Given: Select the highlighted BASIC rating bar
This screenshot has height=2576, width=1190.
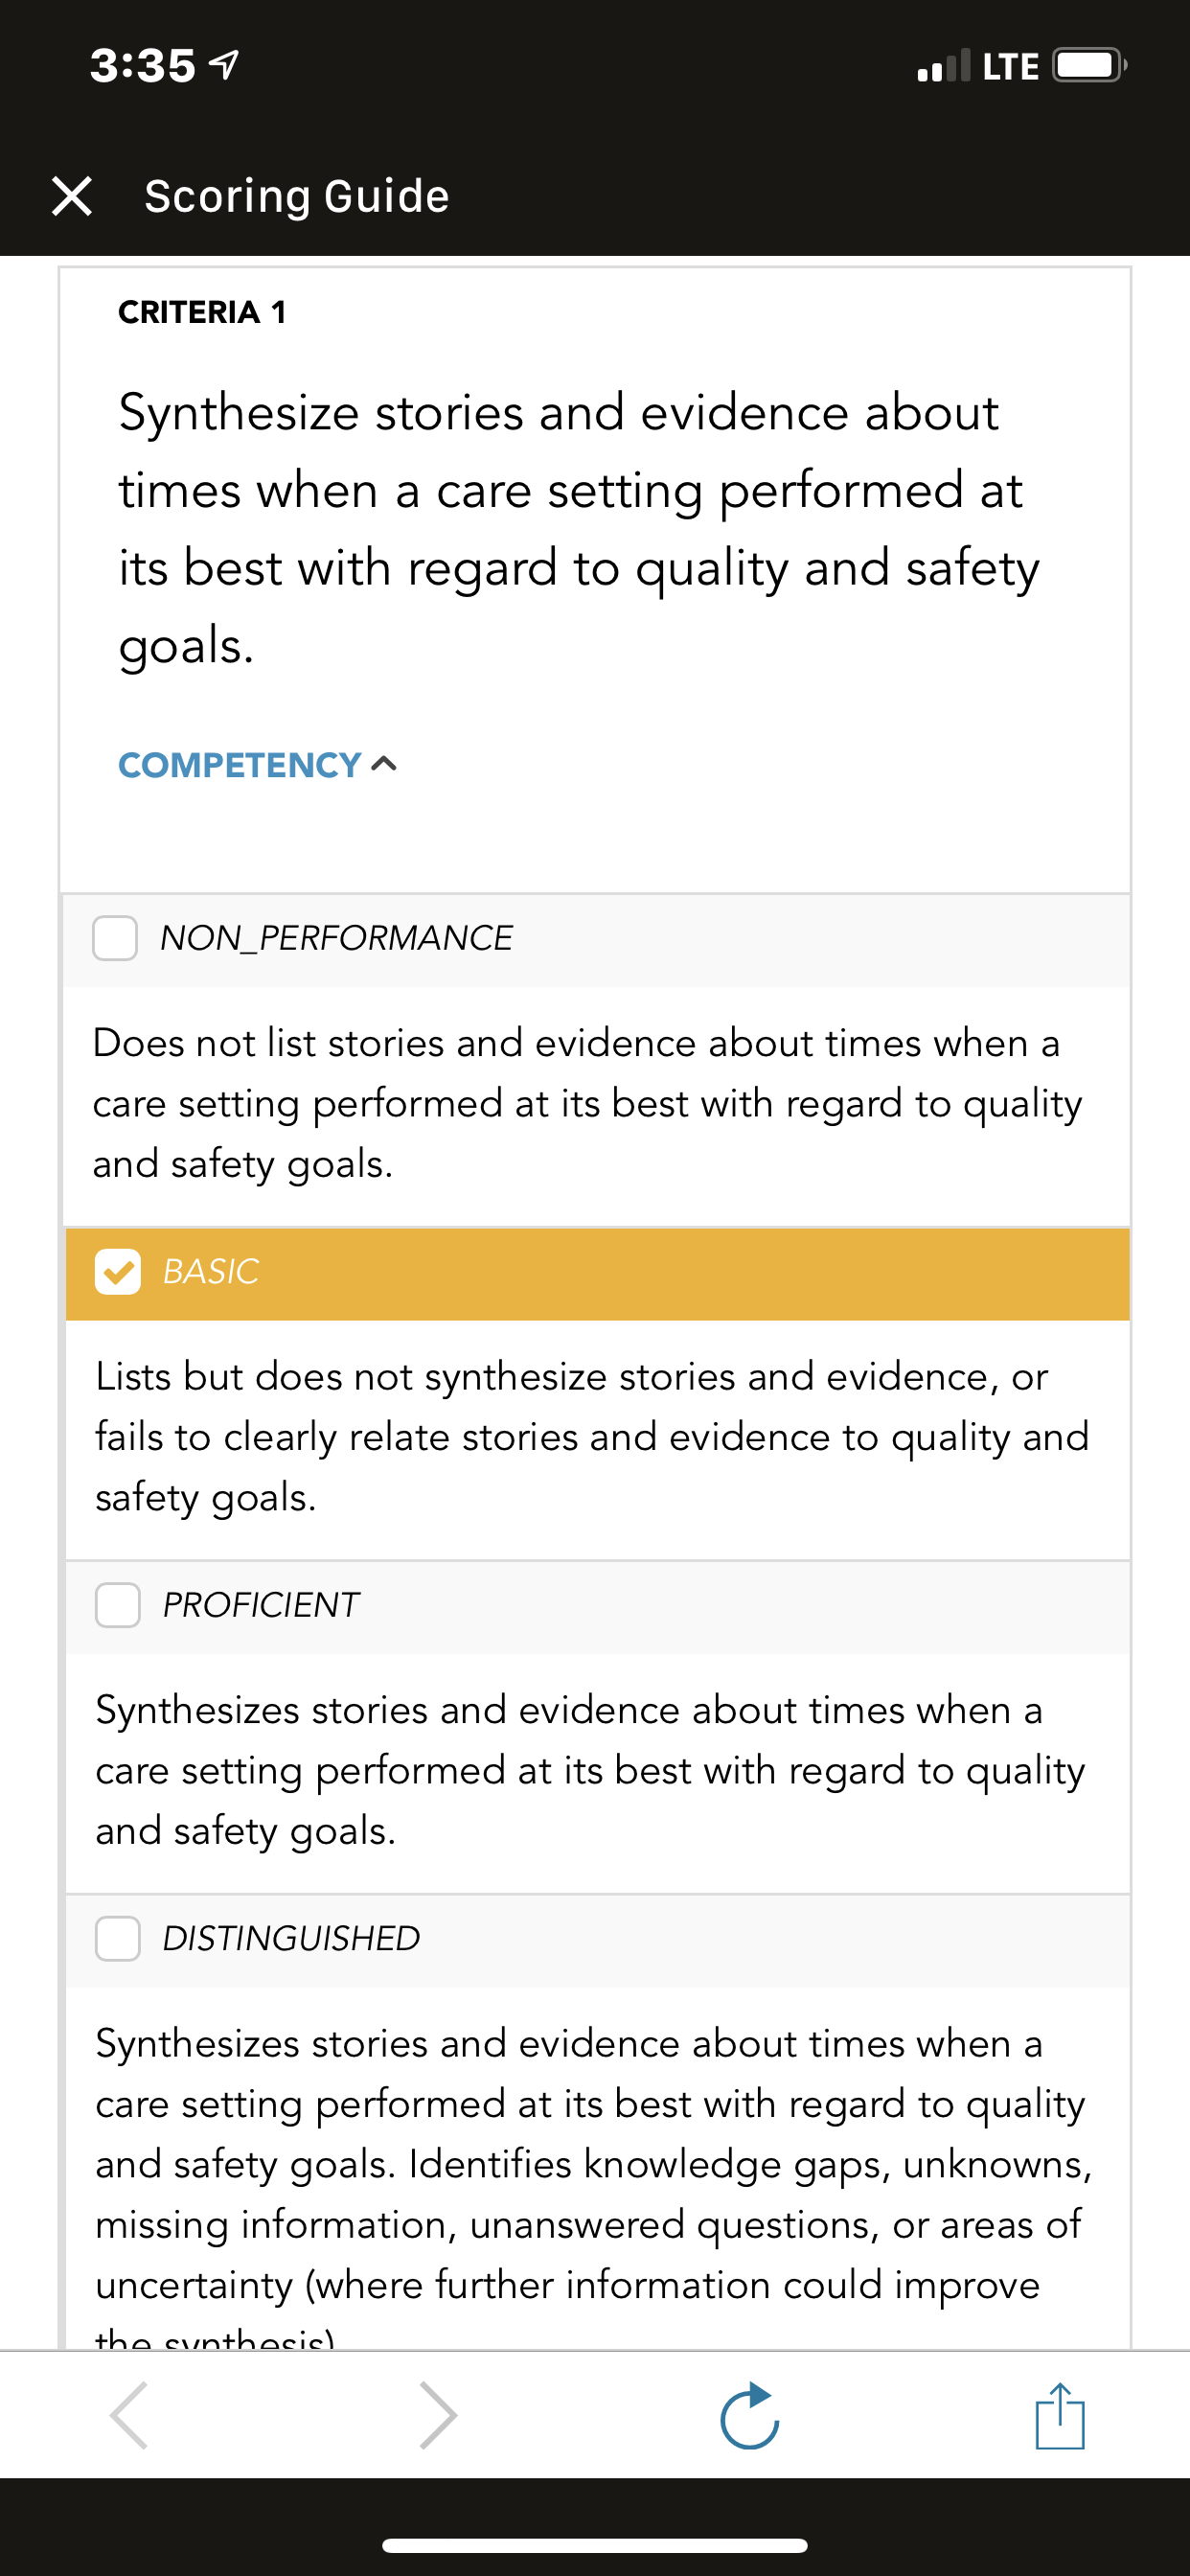Looking at the screenshot, I should coord(597,1274).
